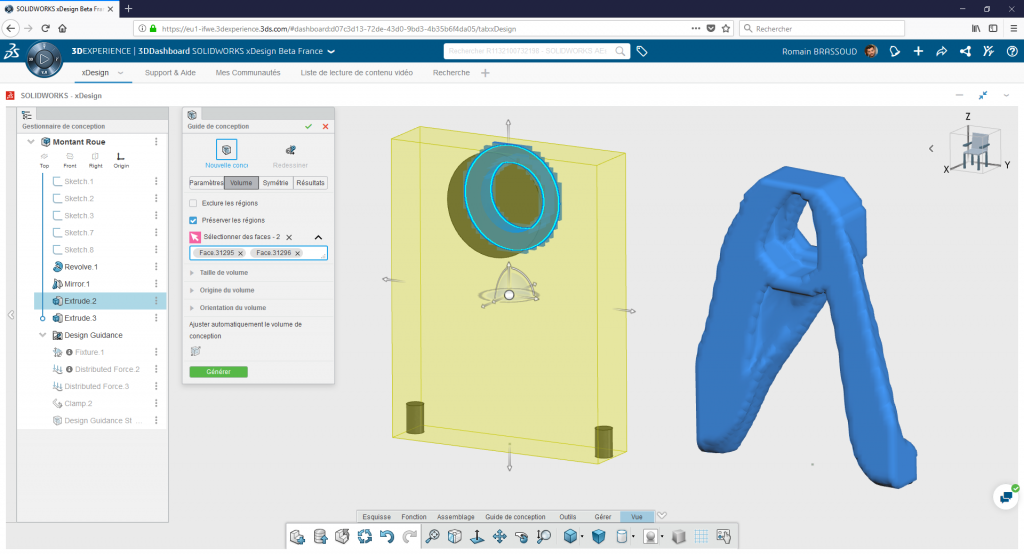Expand the bottom toolbar tabs chevron
The image size is (1024, 555).
click(662, 516)
